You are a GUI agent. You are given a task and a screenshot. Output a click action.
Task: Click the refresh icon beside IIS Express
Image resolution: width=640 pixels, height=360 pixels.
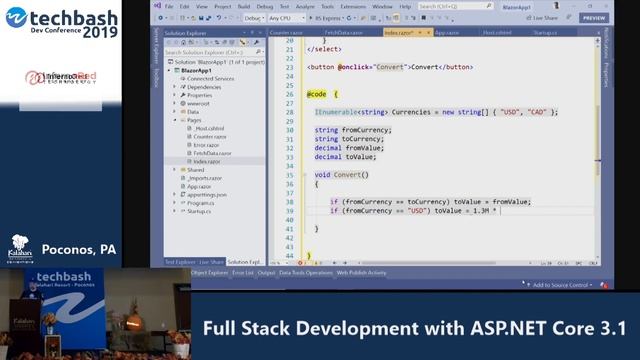pos(349,18)
